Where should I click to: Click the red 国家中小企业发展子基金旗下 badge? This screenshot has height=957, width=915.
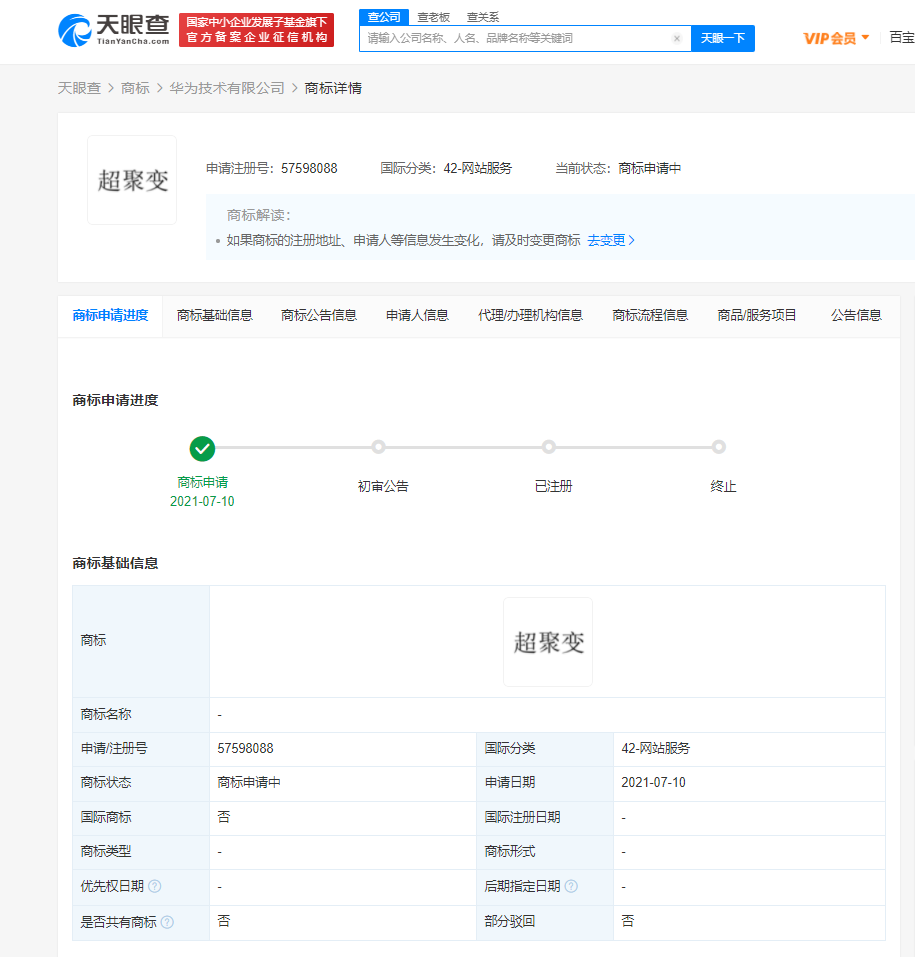tap(256, 27)
